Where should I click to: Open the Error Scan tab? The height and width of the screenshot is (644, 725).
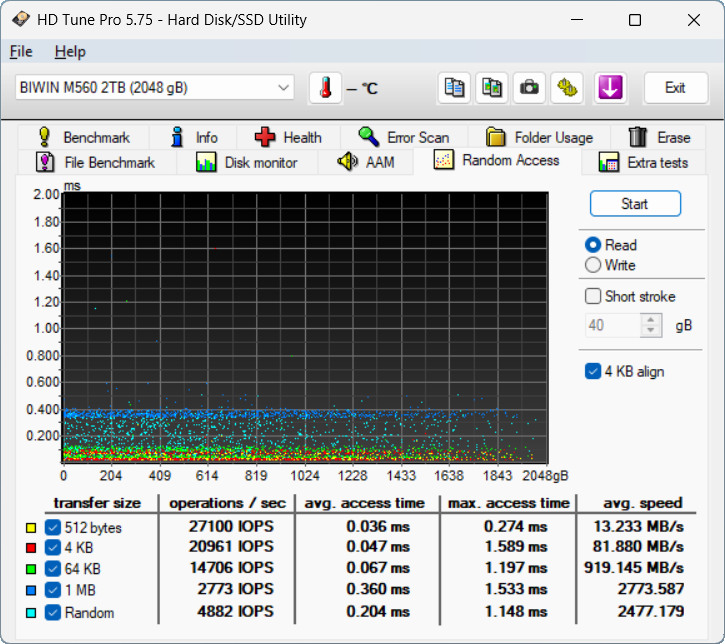tap(404, 137)
